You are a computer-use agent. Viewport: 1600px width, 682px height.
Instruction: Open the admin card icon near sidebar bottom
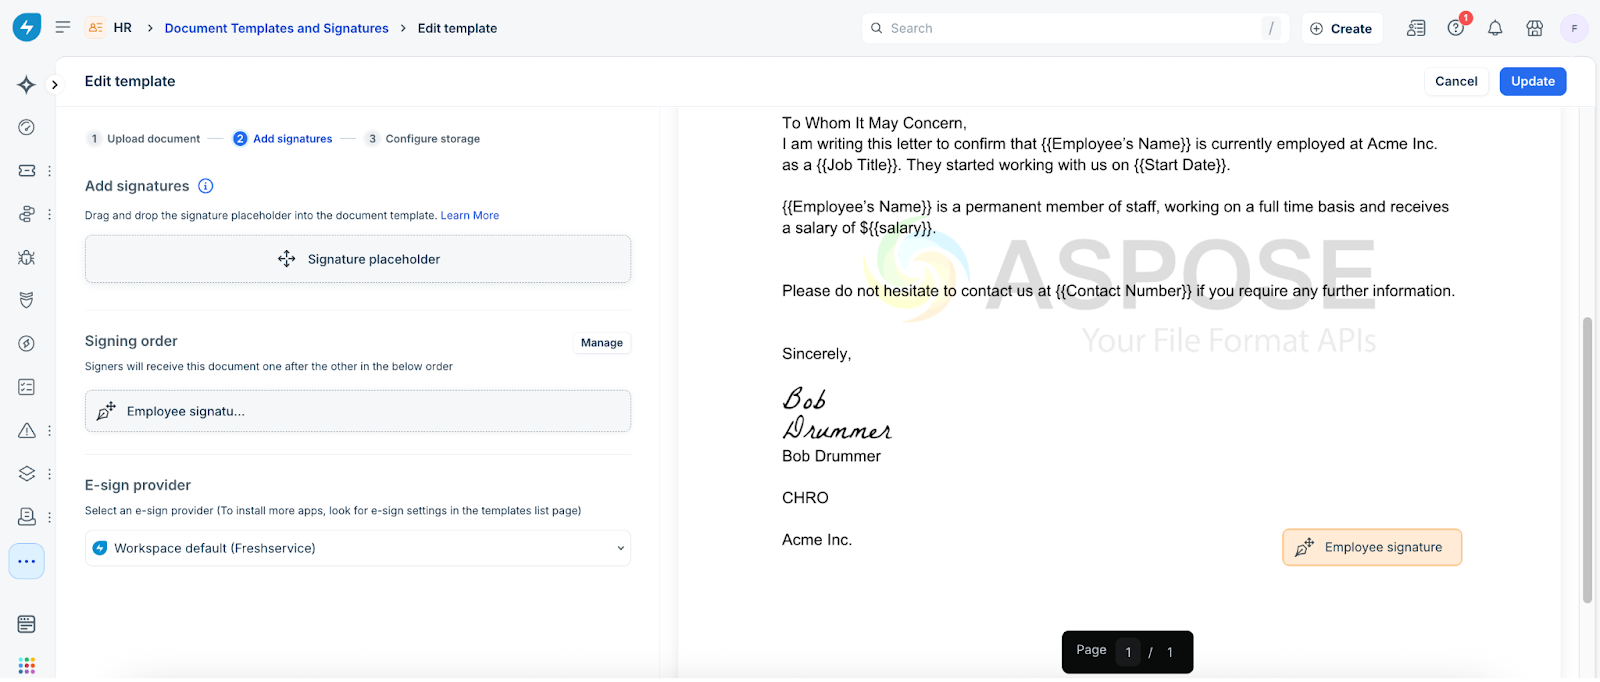[27, 624]
